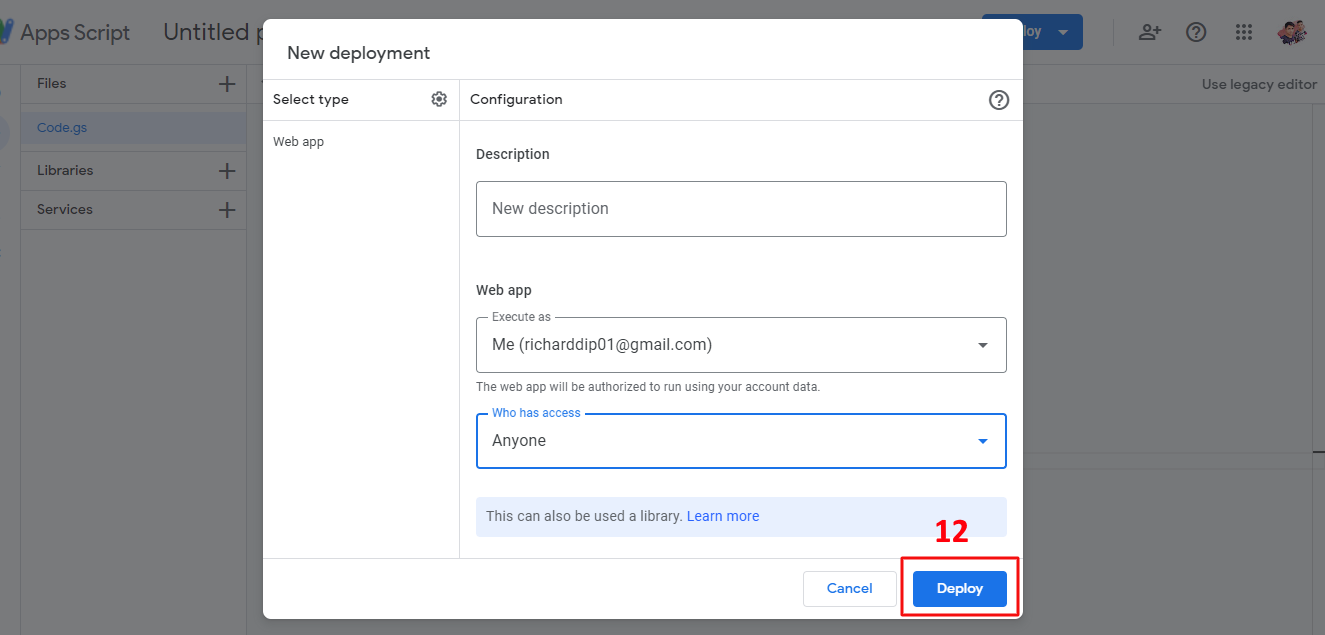Select Web app deployment type

click(299, 142)
